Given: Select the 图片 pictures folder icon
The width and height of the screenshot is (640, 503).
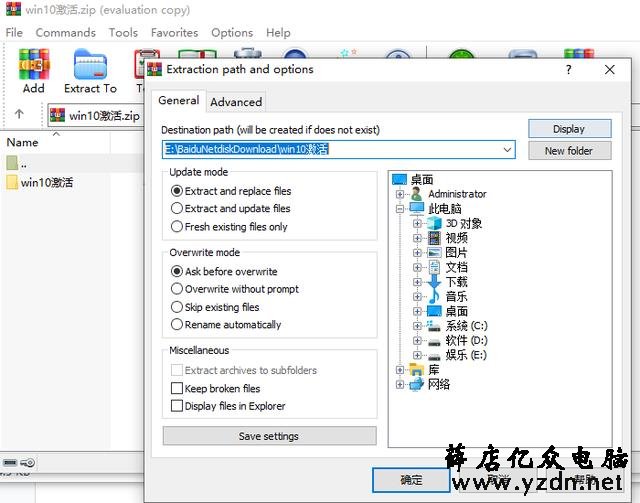Looking at the screenshot, I should click(x=434, y=253).
